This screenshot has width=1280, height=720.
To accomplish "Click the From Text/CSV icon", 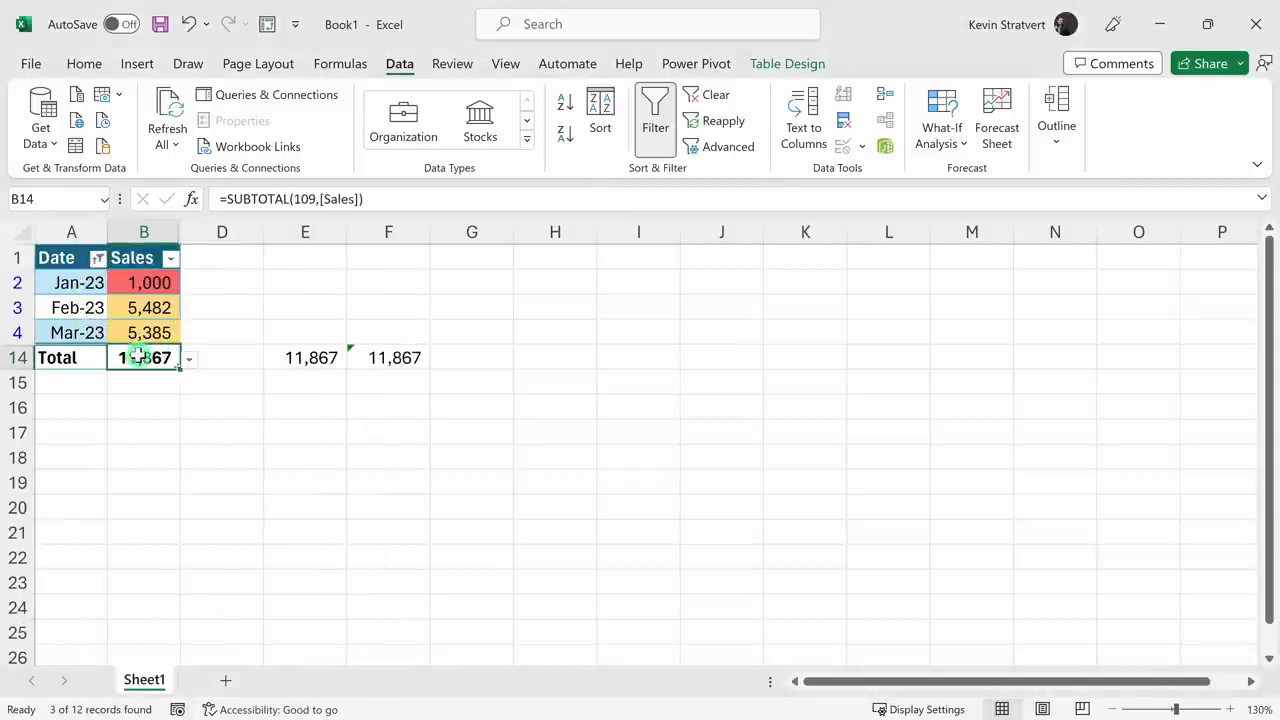I will point(77,95).
